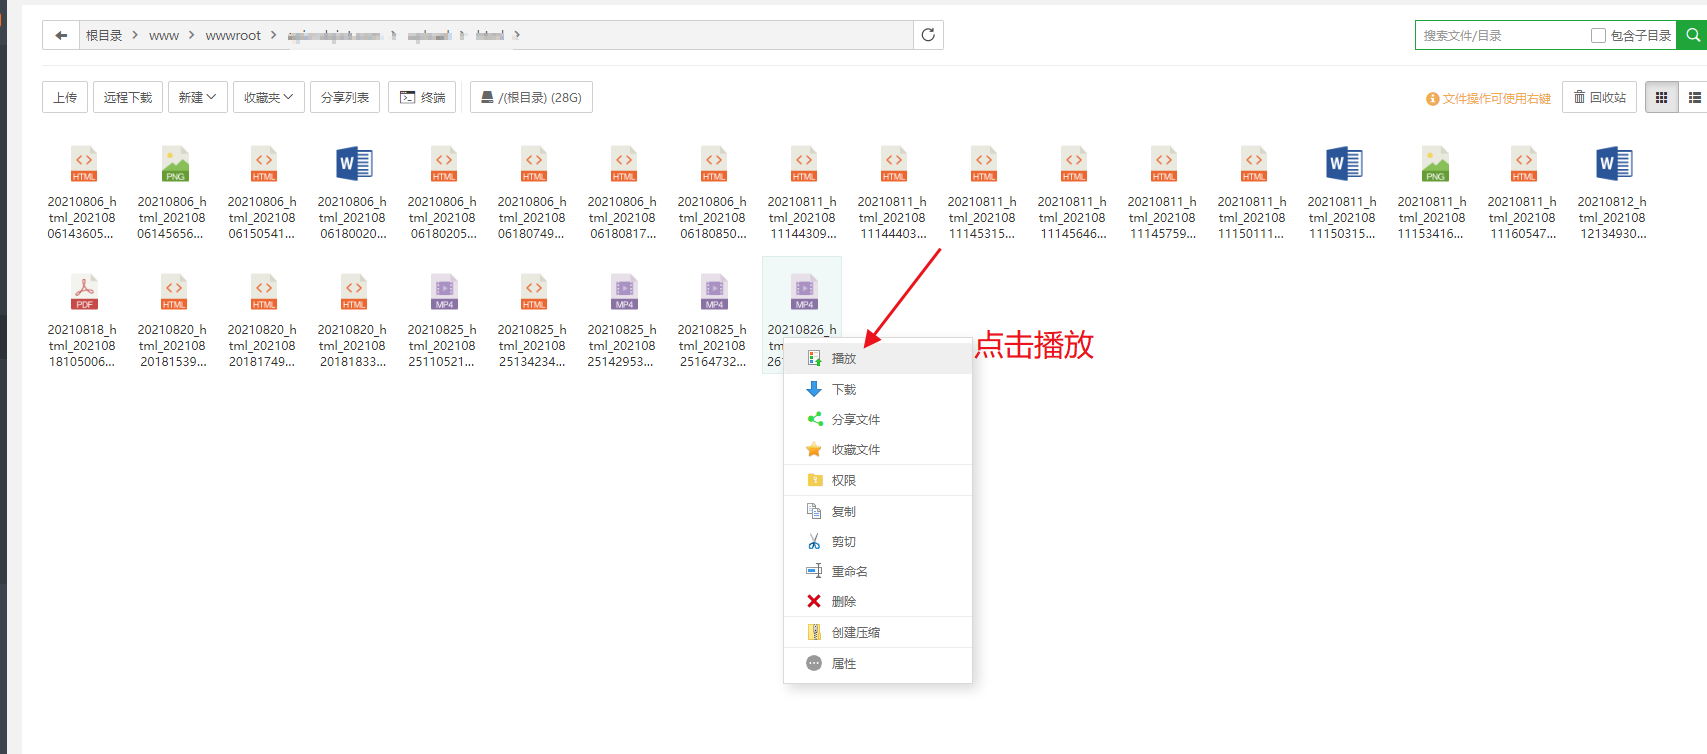Open the 回收站 recycle bin
The image size is (1707, 754).
pyautogui.click(x=1599, y=97)
